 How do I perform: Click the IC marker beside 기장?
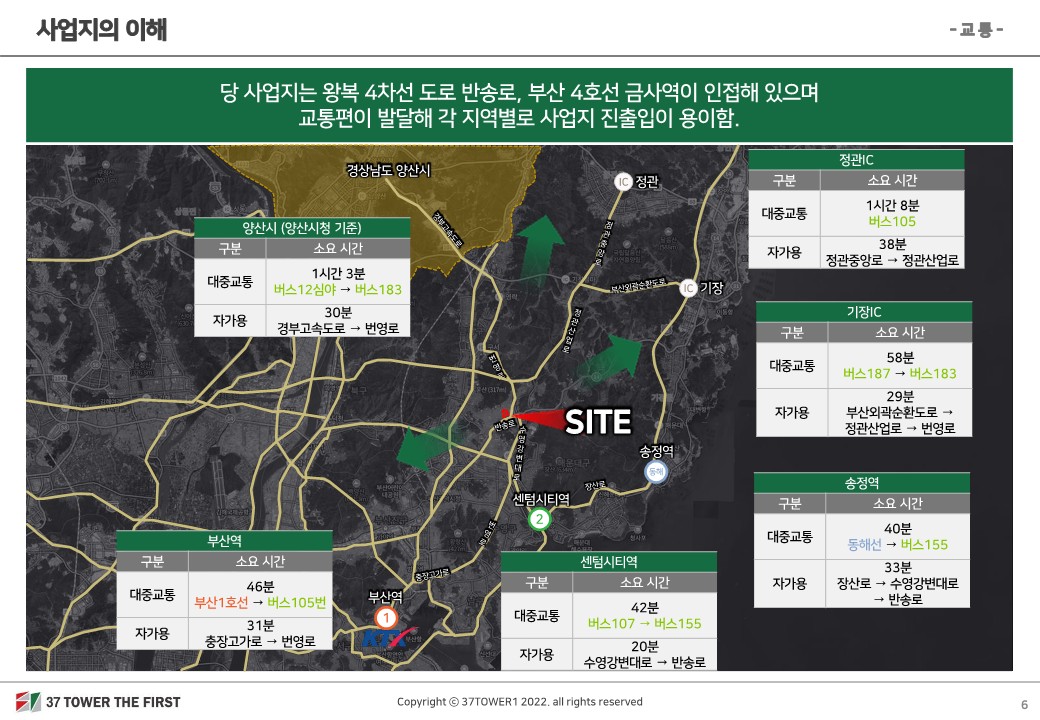click(688, 288)
